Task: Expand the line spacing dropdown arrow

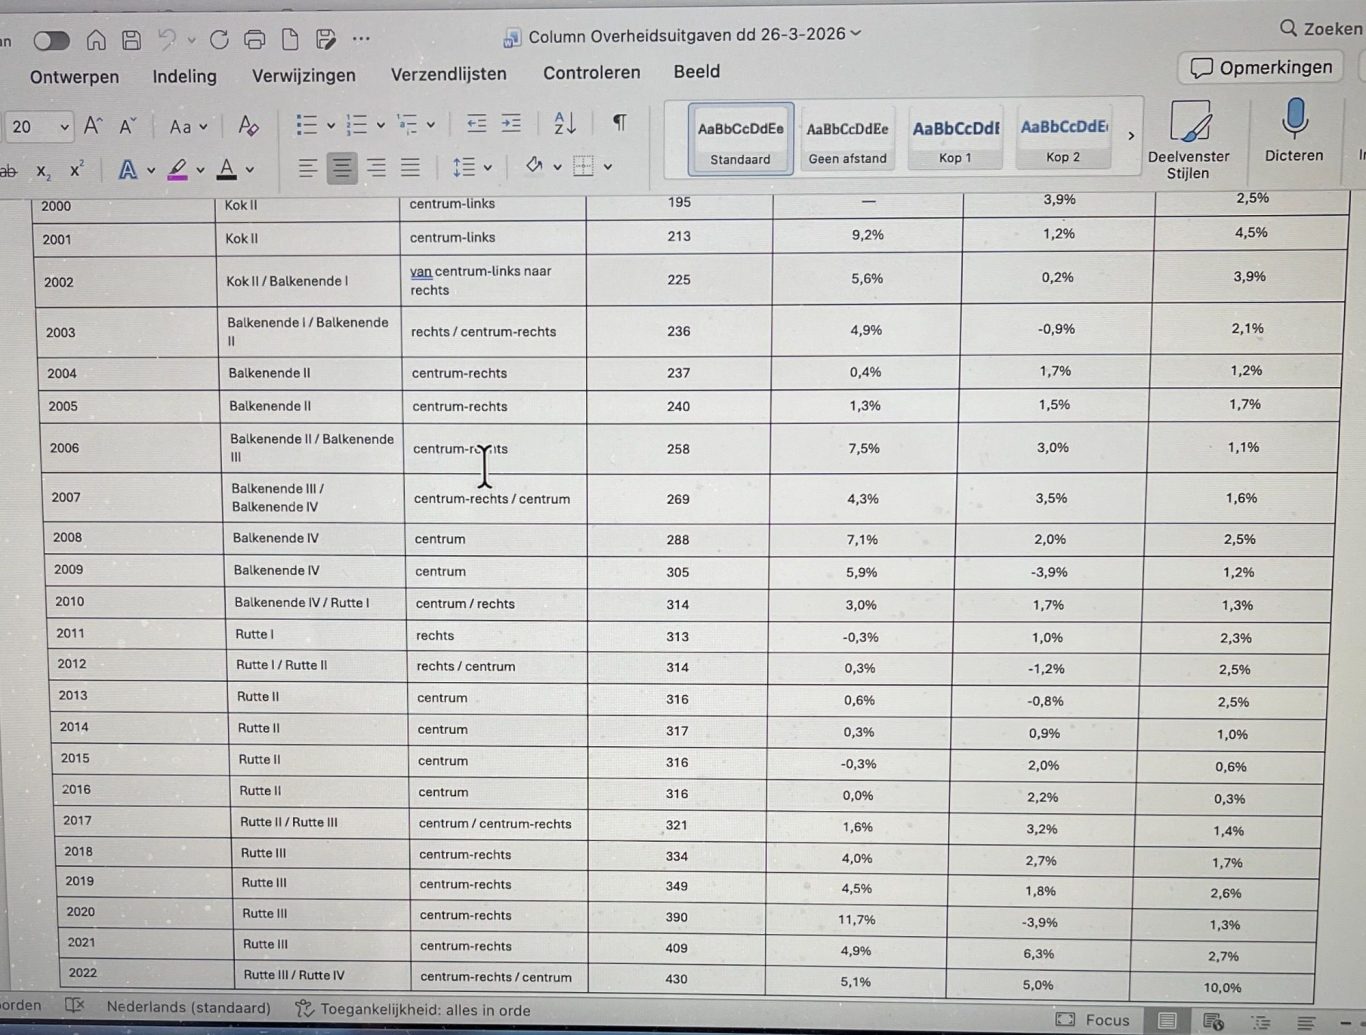Action: point(488,168)
